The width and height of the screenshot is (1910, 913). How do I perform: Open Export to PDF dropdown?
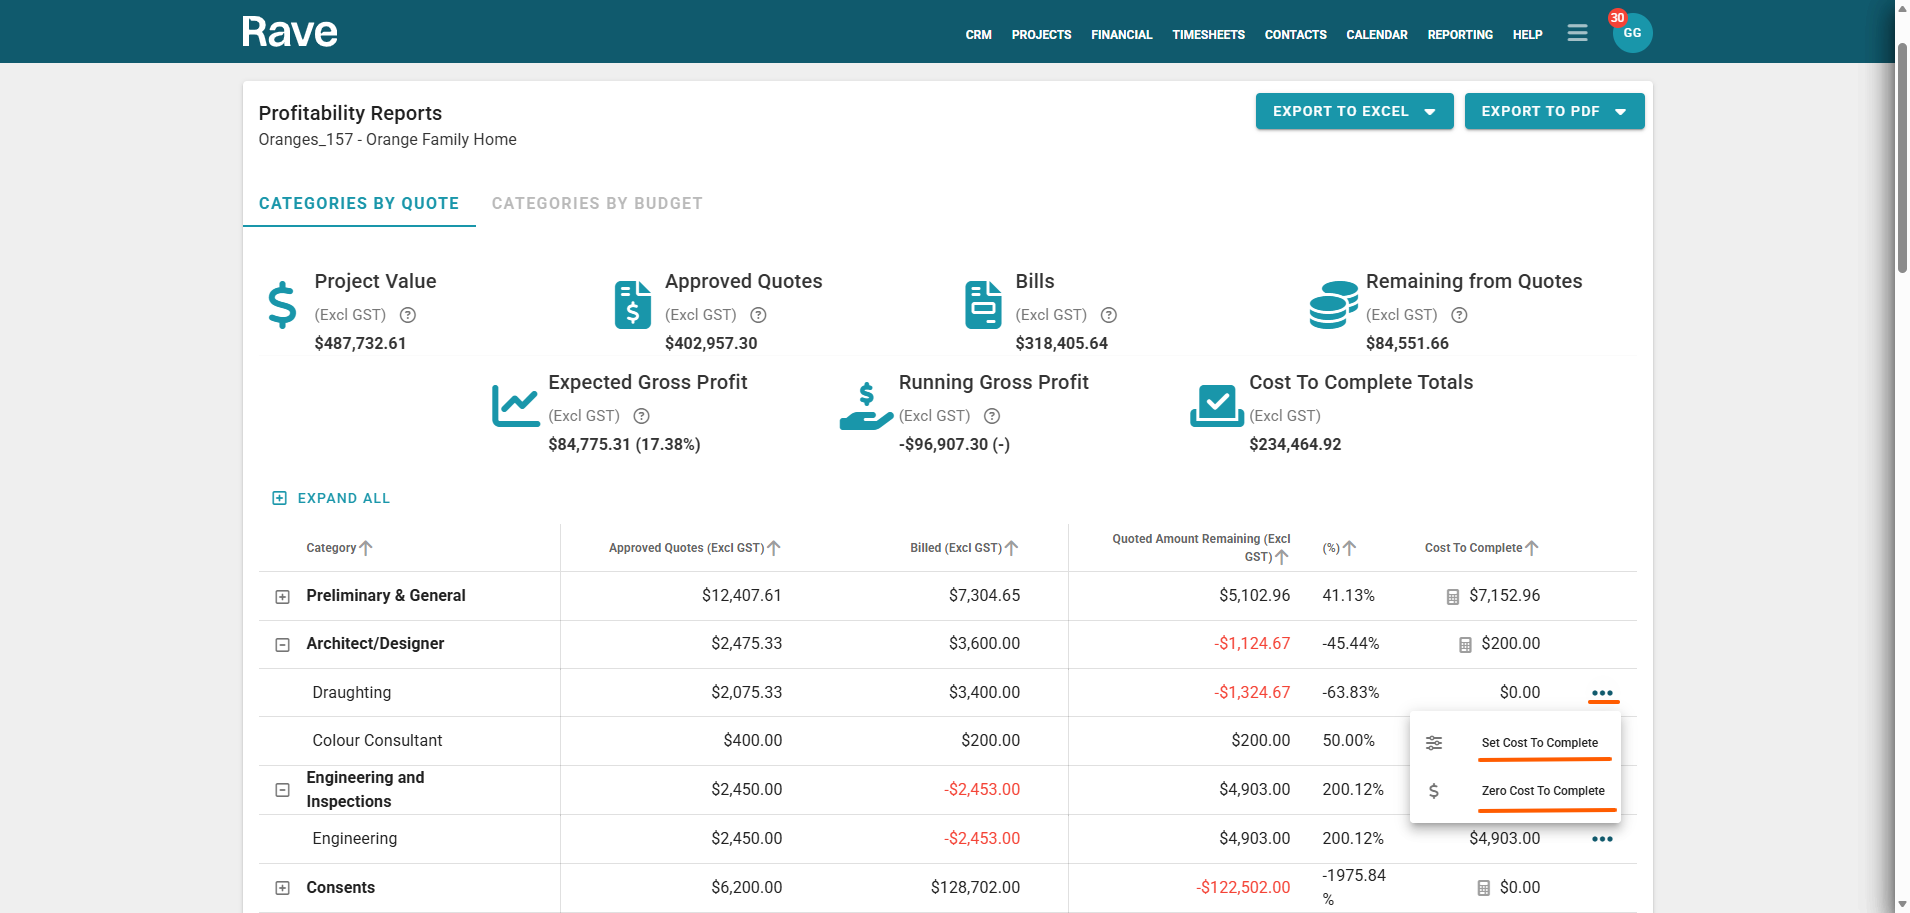point(1553,111)
